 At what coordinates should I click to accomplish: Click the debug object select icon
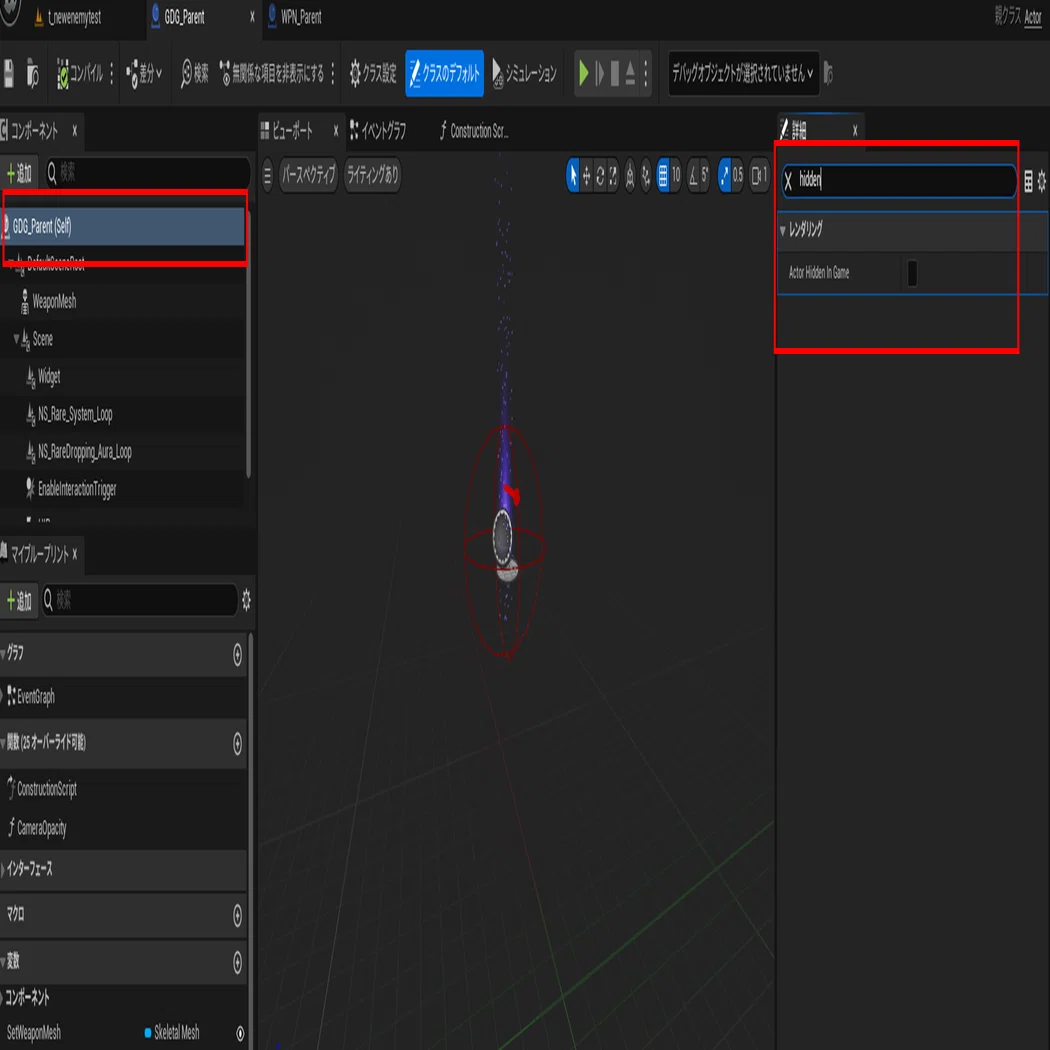828,73
